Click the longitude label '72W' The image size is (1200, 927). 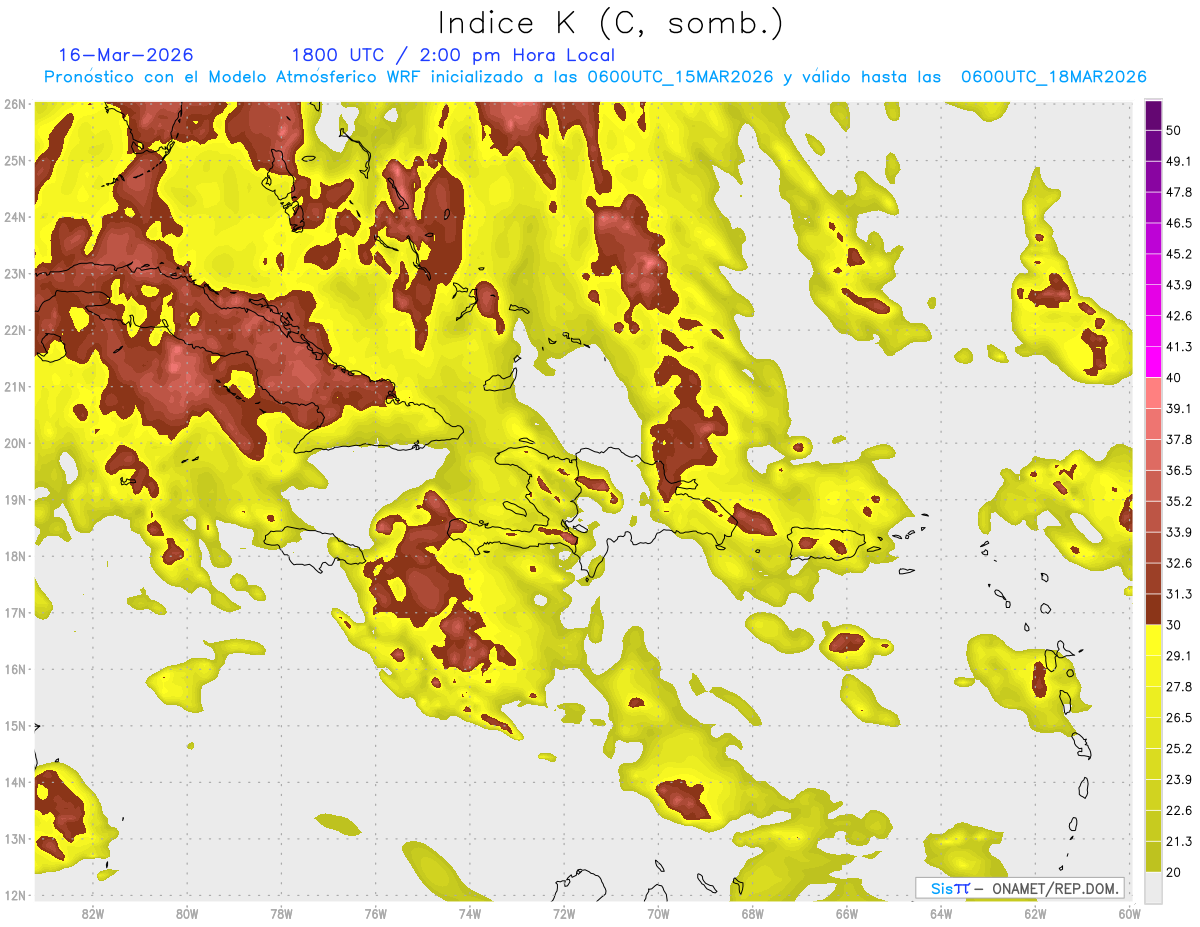564,914
